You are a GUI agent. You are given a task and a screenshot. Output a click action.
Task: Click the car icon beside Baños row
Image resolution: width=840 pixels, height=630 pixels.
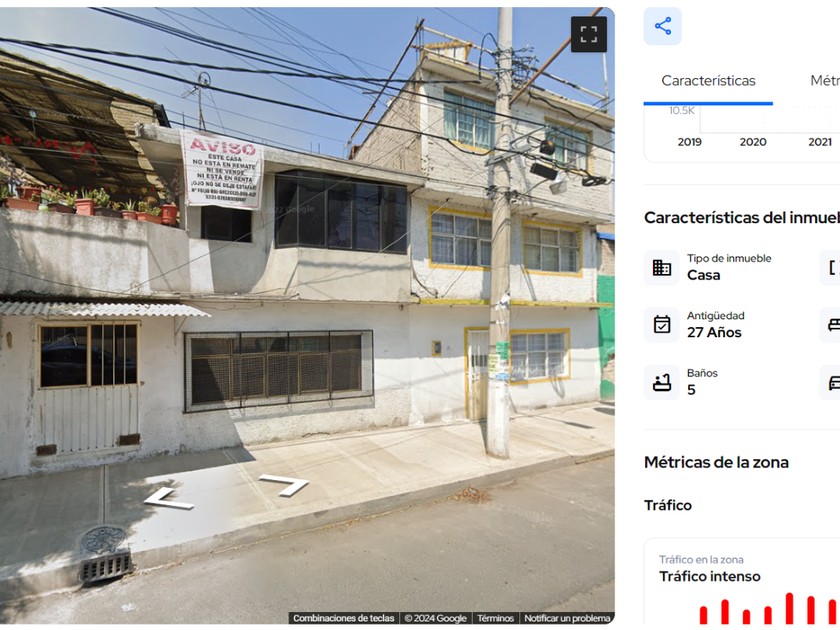(x=832, y=382)
